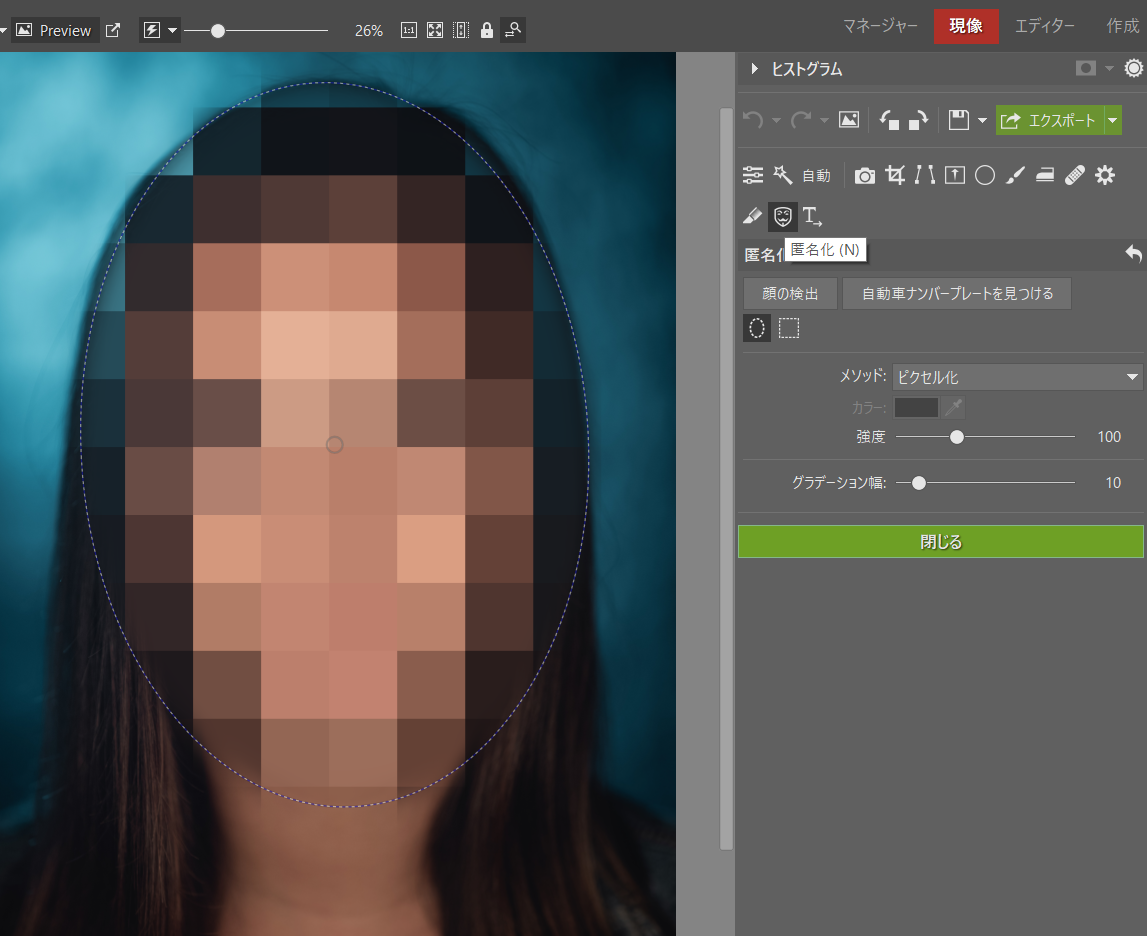Click the gear settings tool icon

point(1105,175)
